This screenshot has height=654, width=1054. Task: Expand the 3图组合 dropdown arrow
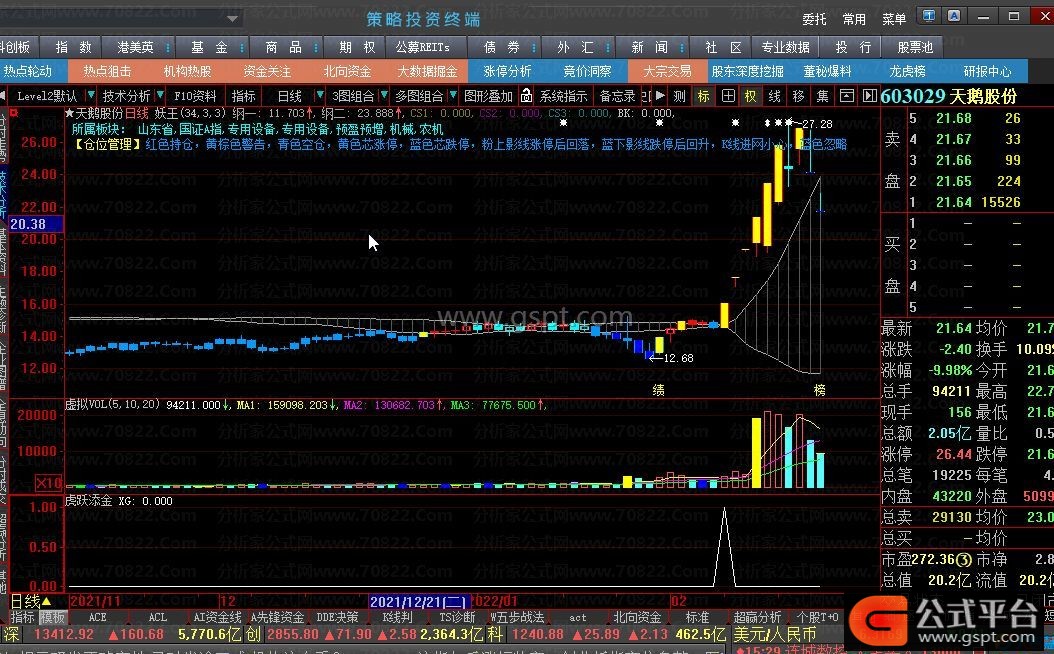[383, 95]
